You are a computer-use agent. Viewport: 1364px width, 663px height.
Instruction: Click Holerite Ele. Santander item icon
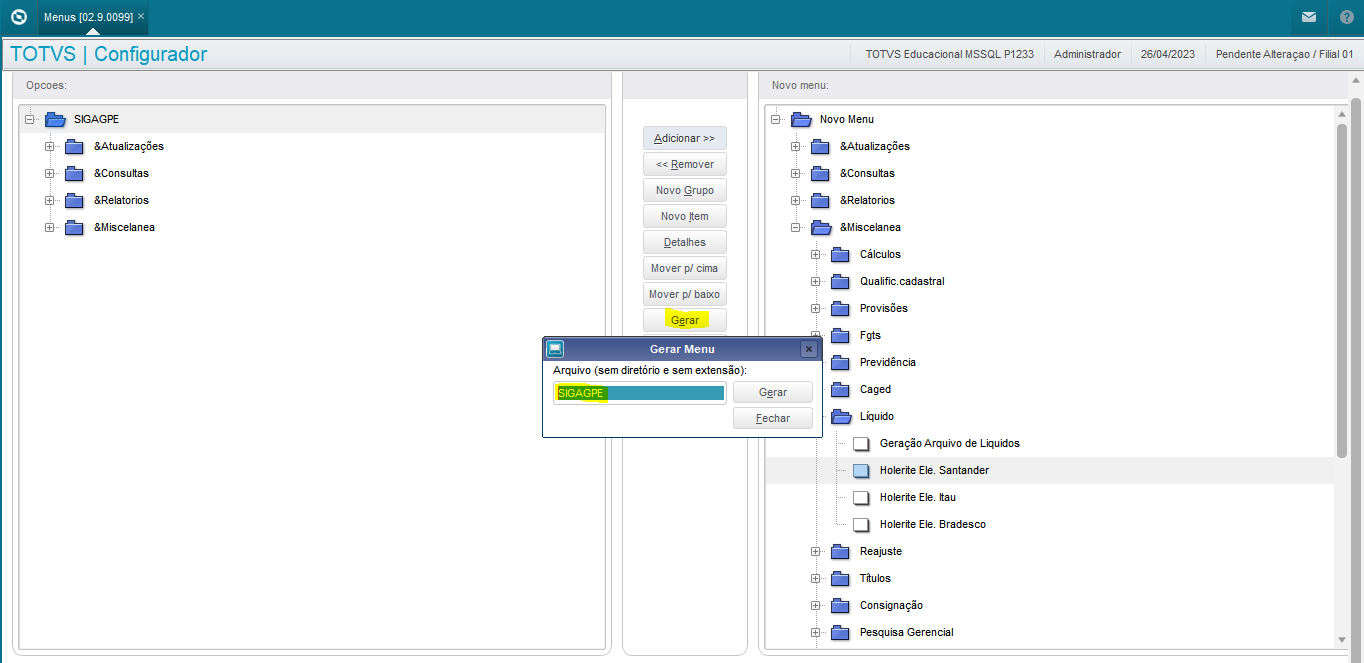point(861,470)
